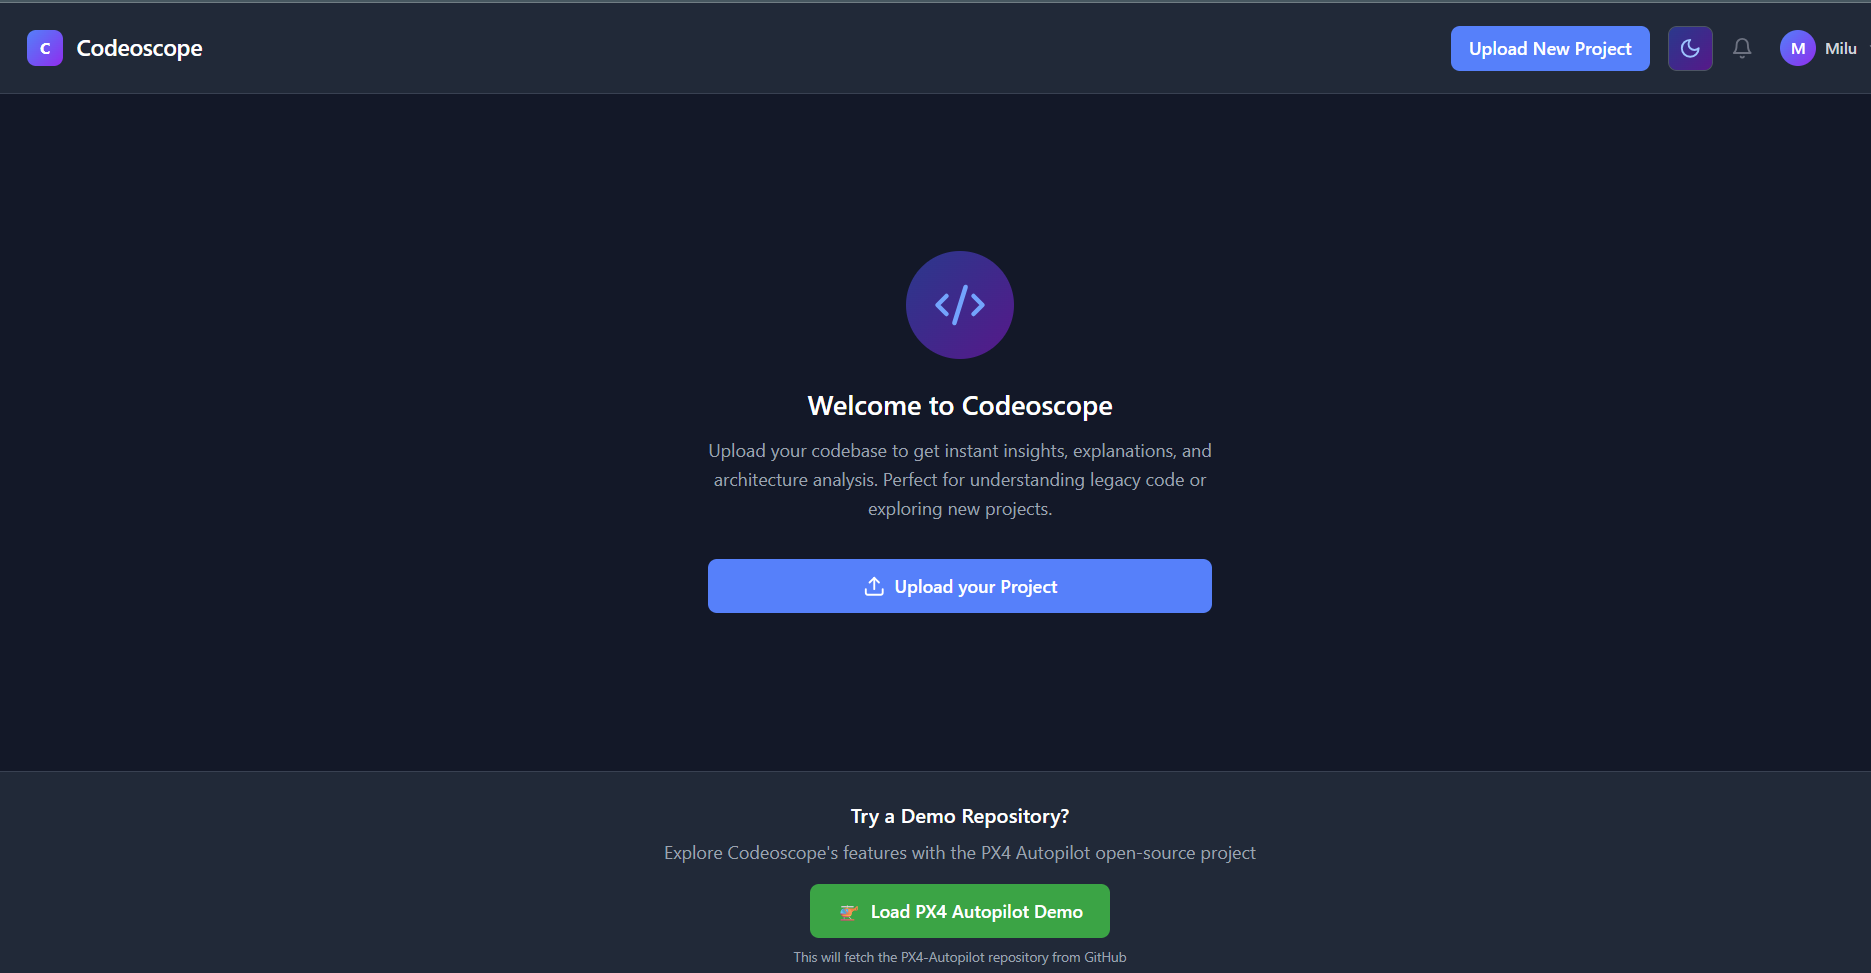Open notifications via the bell icon
The width and height of the screenshot is (1871, 973).
click(1742, 48)
